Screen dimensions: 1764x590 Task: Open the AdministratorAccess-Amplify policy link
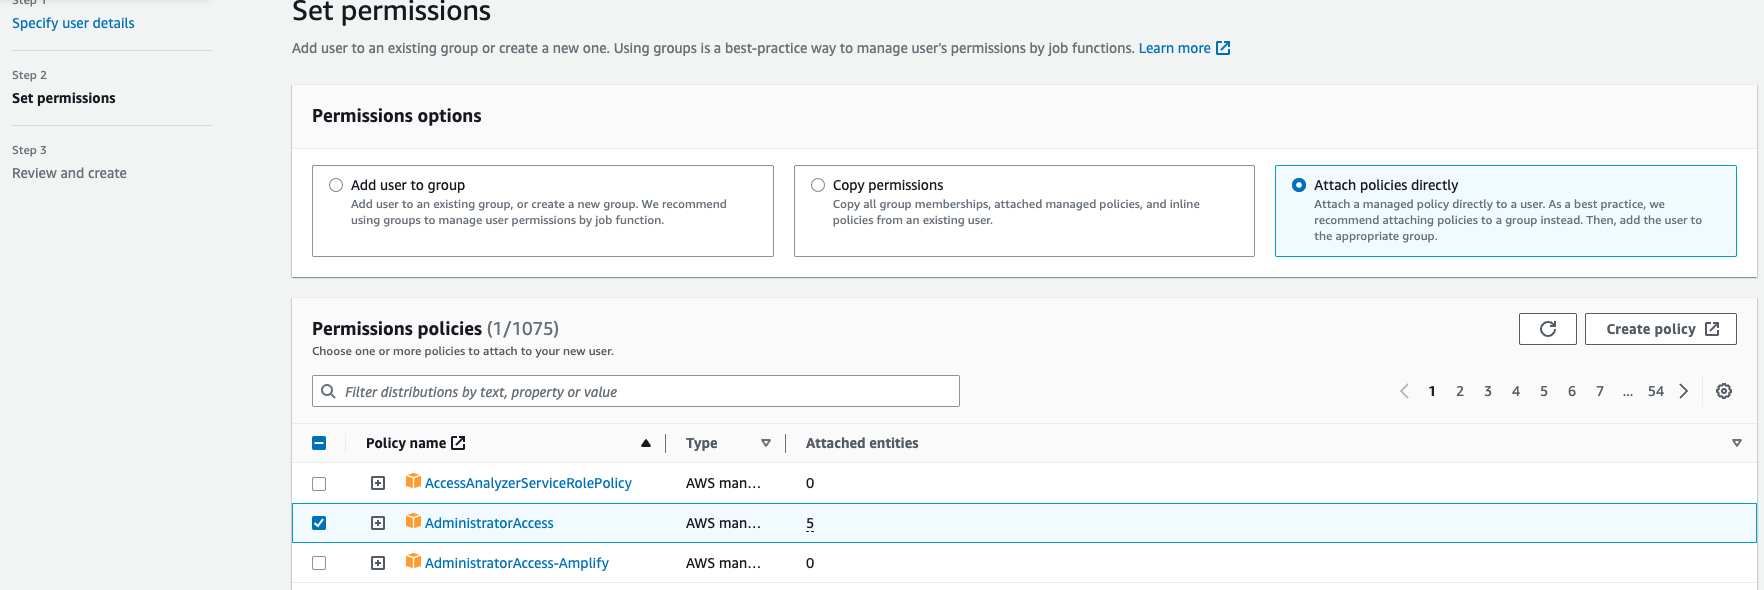(517, 563)
